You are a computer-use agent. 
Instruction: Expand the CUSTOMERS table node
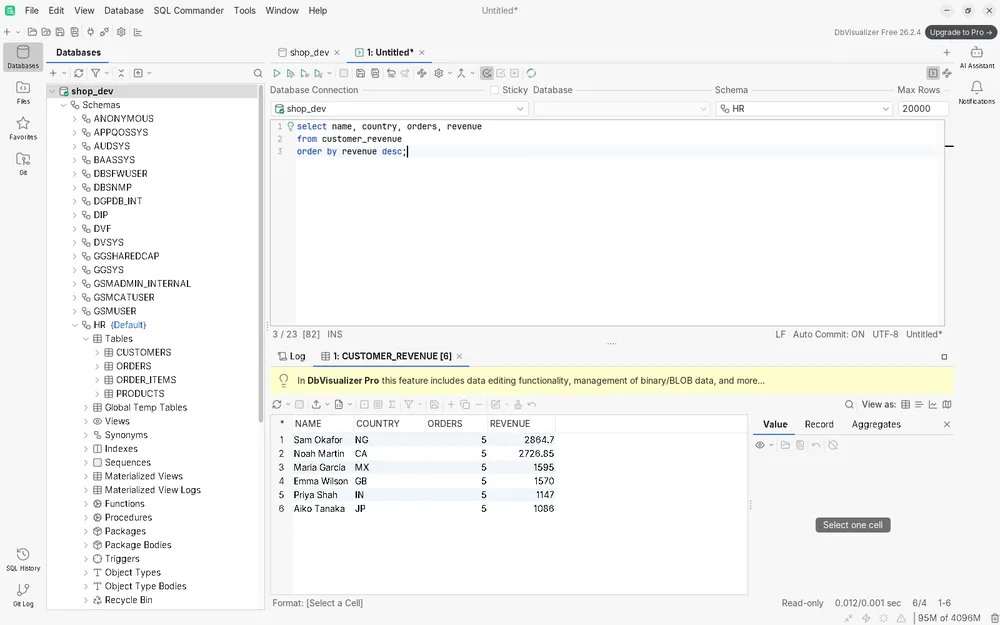[97, 353]
